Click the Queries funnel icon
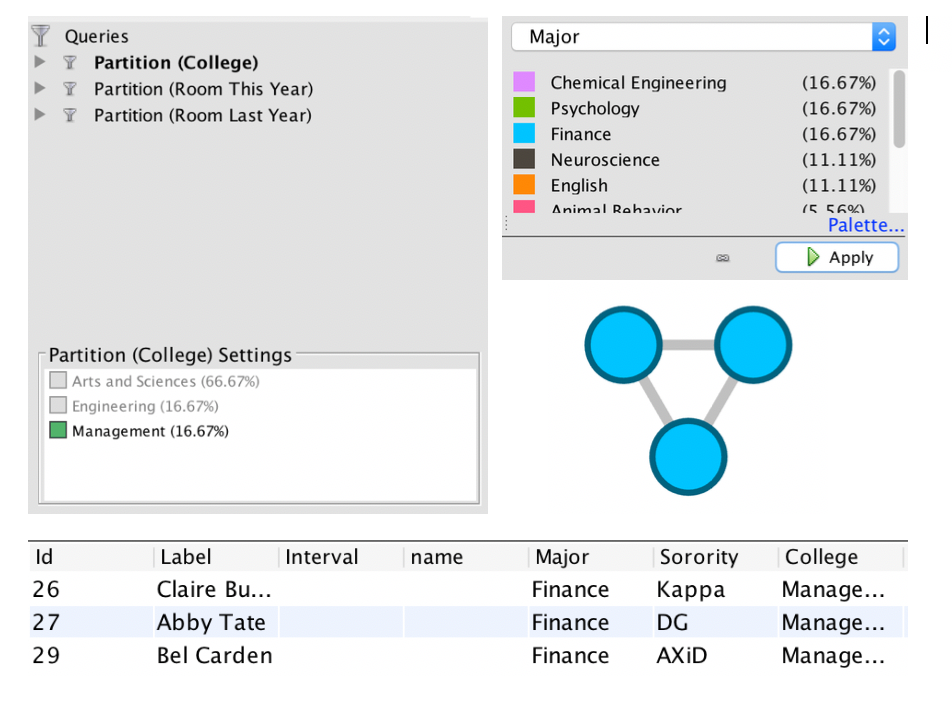The width and height of the screenshot is (952, 706). coord(40,36)
